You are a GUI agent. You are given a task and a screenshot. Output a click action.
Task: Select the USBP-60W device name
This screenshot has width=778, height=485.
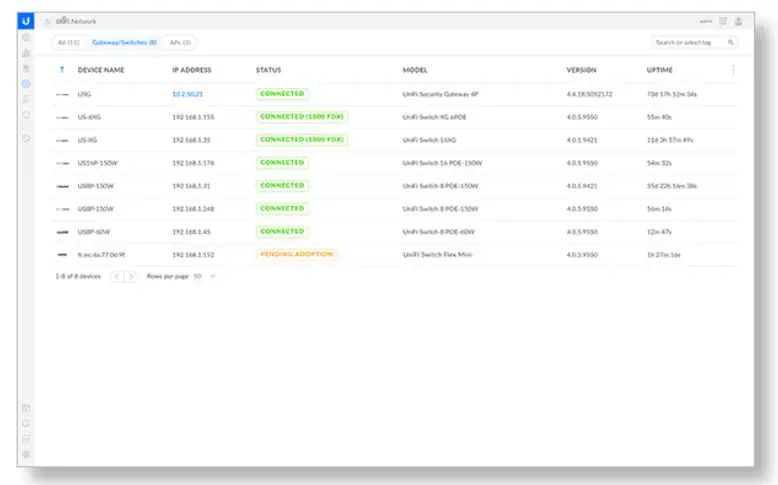[94, 232]
